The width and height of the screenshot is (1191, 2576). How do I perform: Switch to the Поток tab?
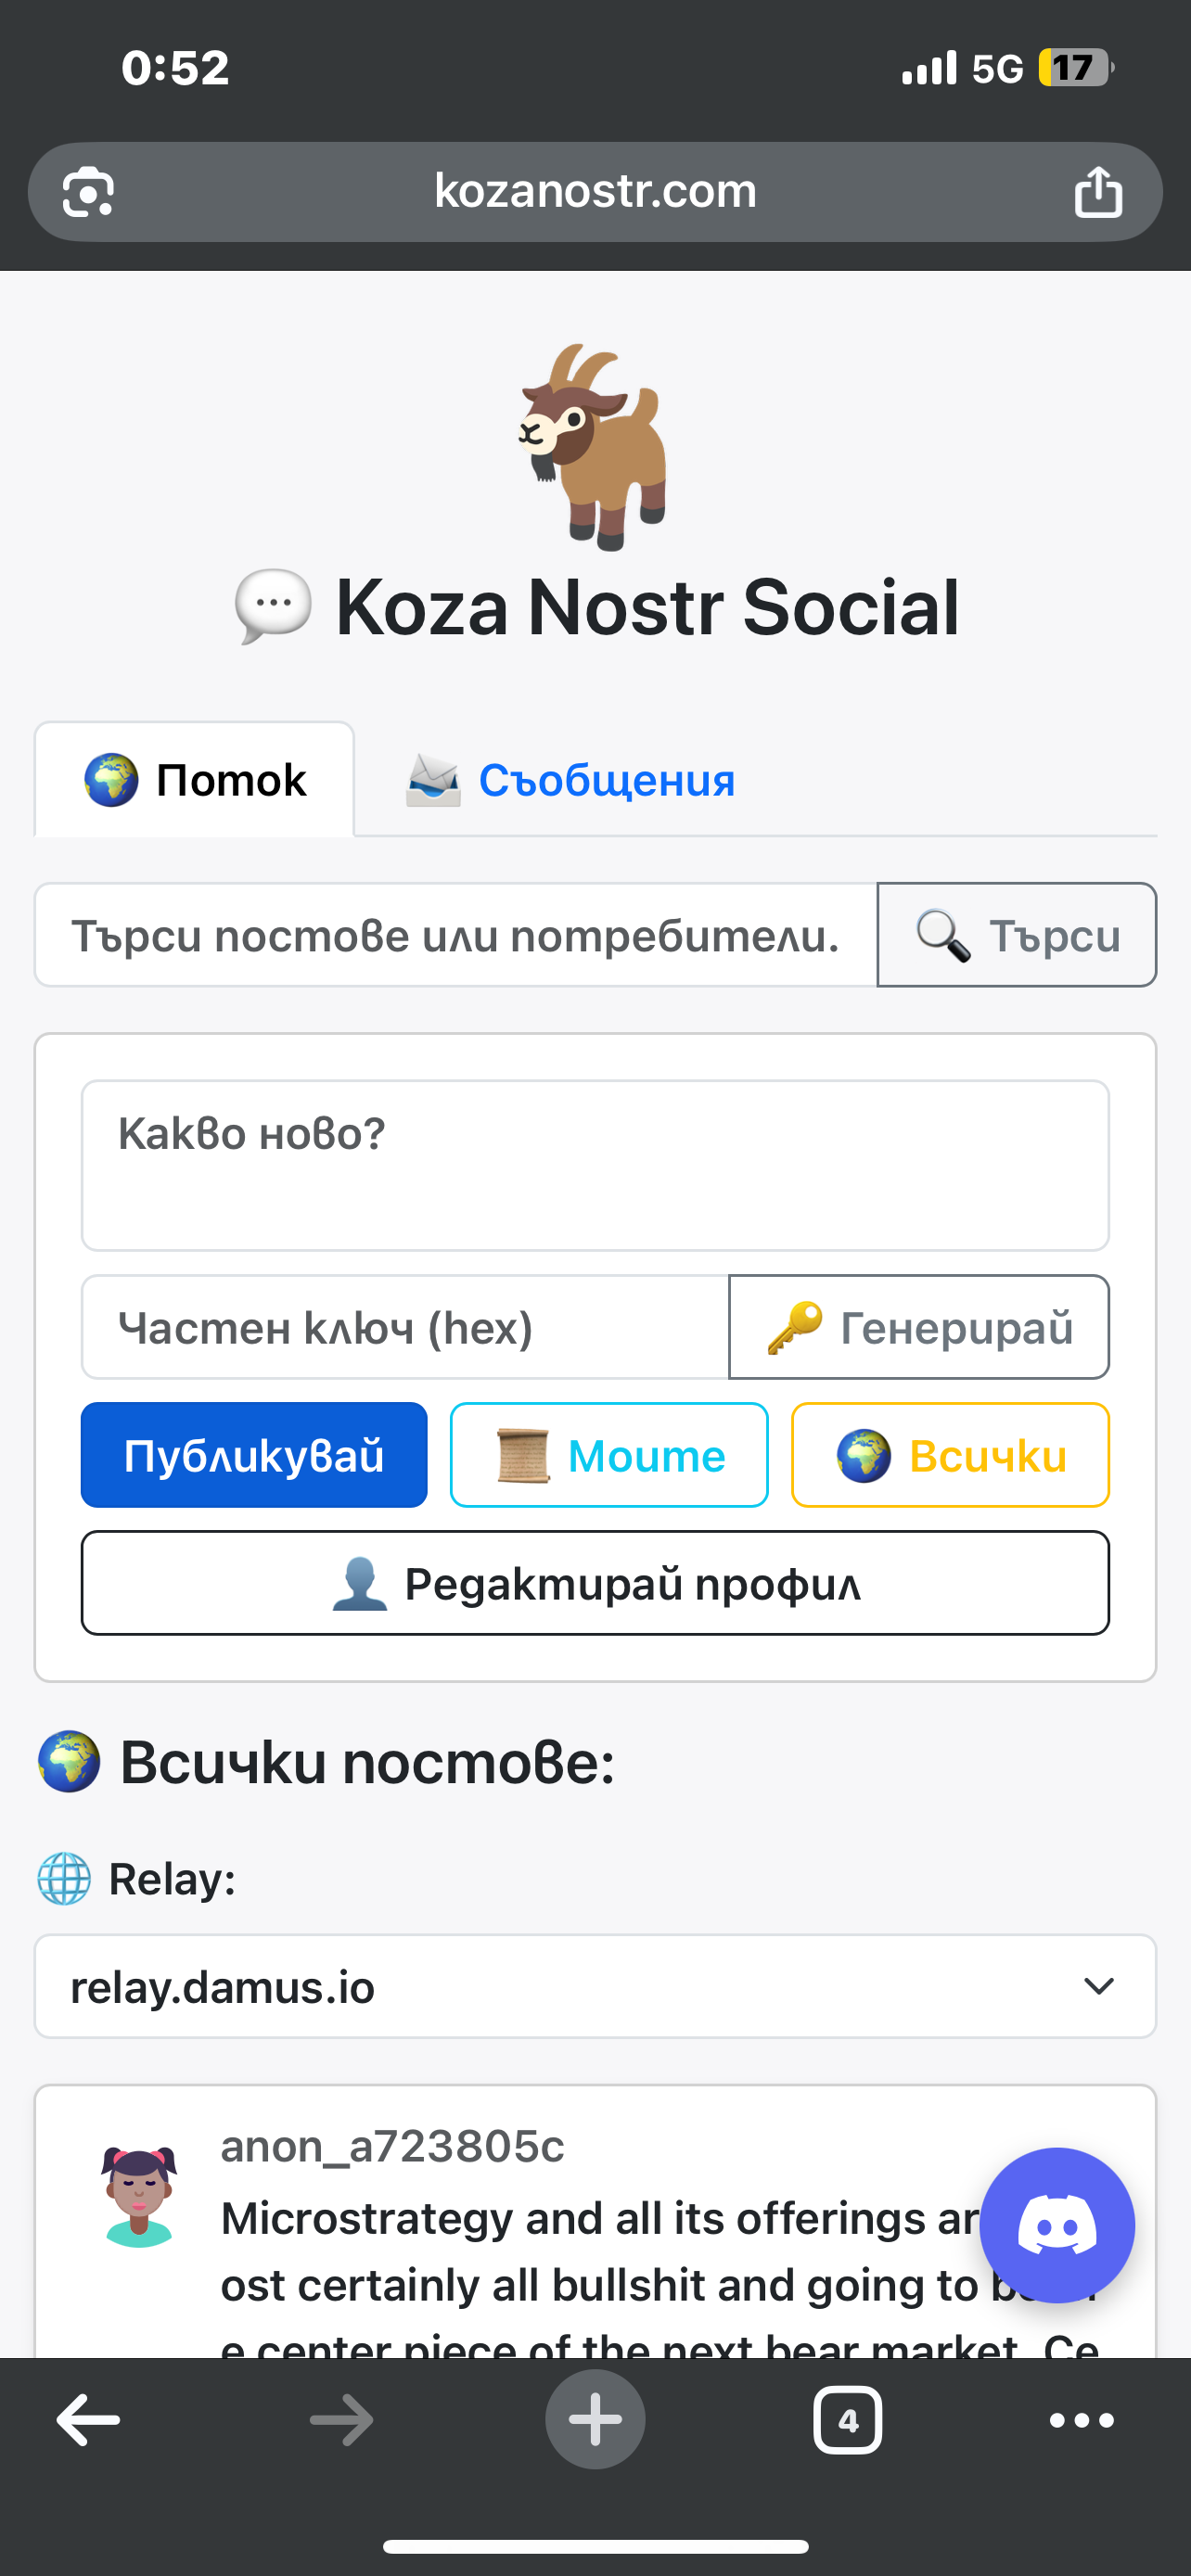point(195,779)
